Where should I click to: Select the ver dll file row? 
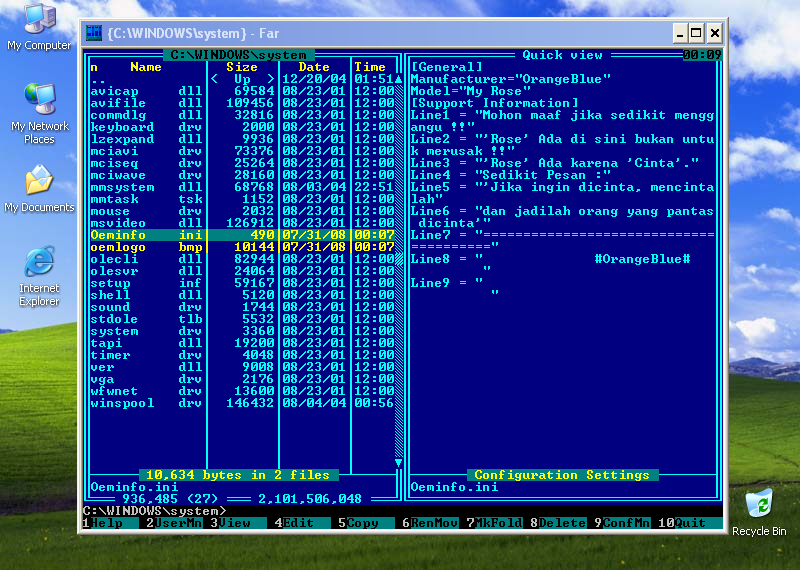242,367
